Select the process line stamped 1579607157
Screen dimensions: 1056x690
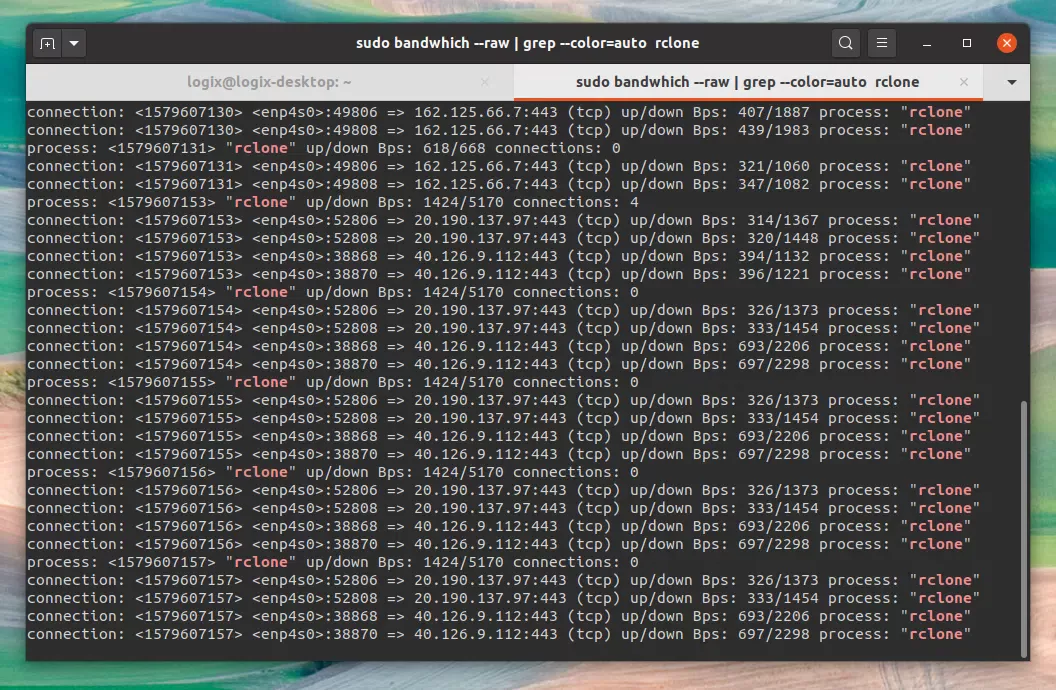tap(333, 563)
